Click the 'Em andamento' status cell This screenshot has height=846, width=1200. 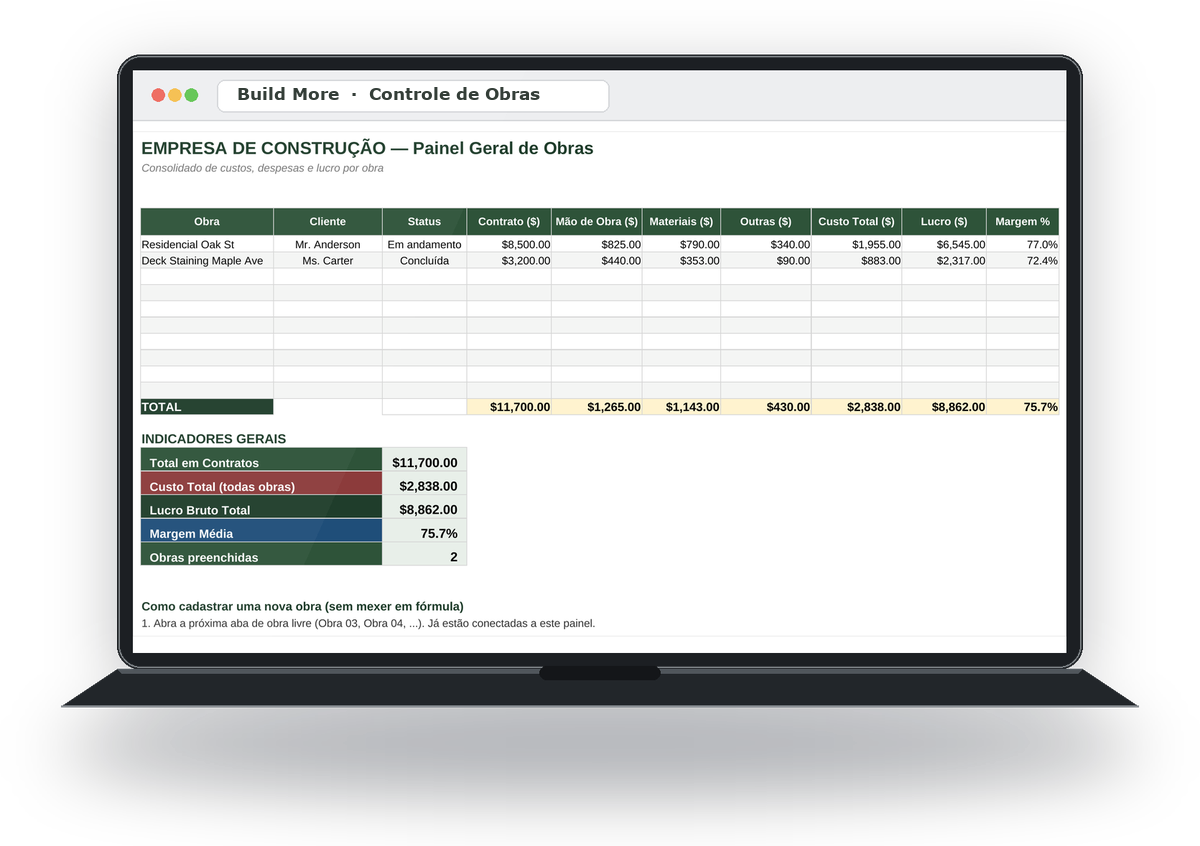[x=424, y=244]
